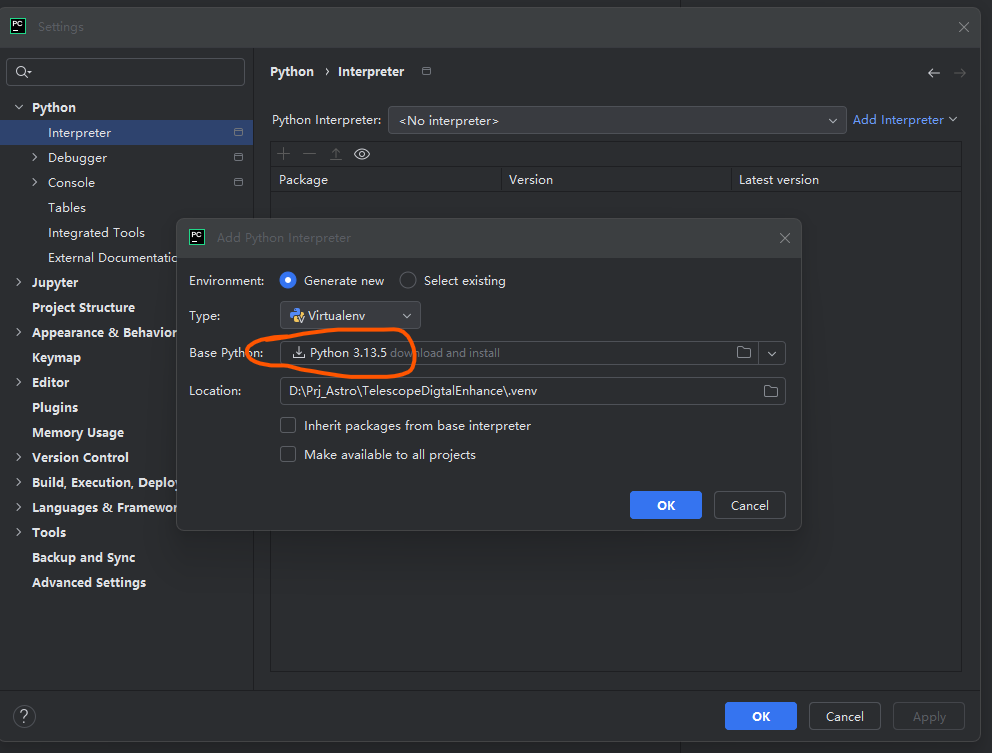Open Memory Usage settings
Viewport: 992px width, 753px height.
78,432
